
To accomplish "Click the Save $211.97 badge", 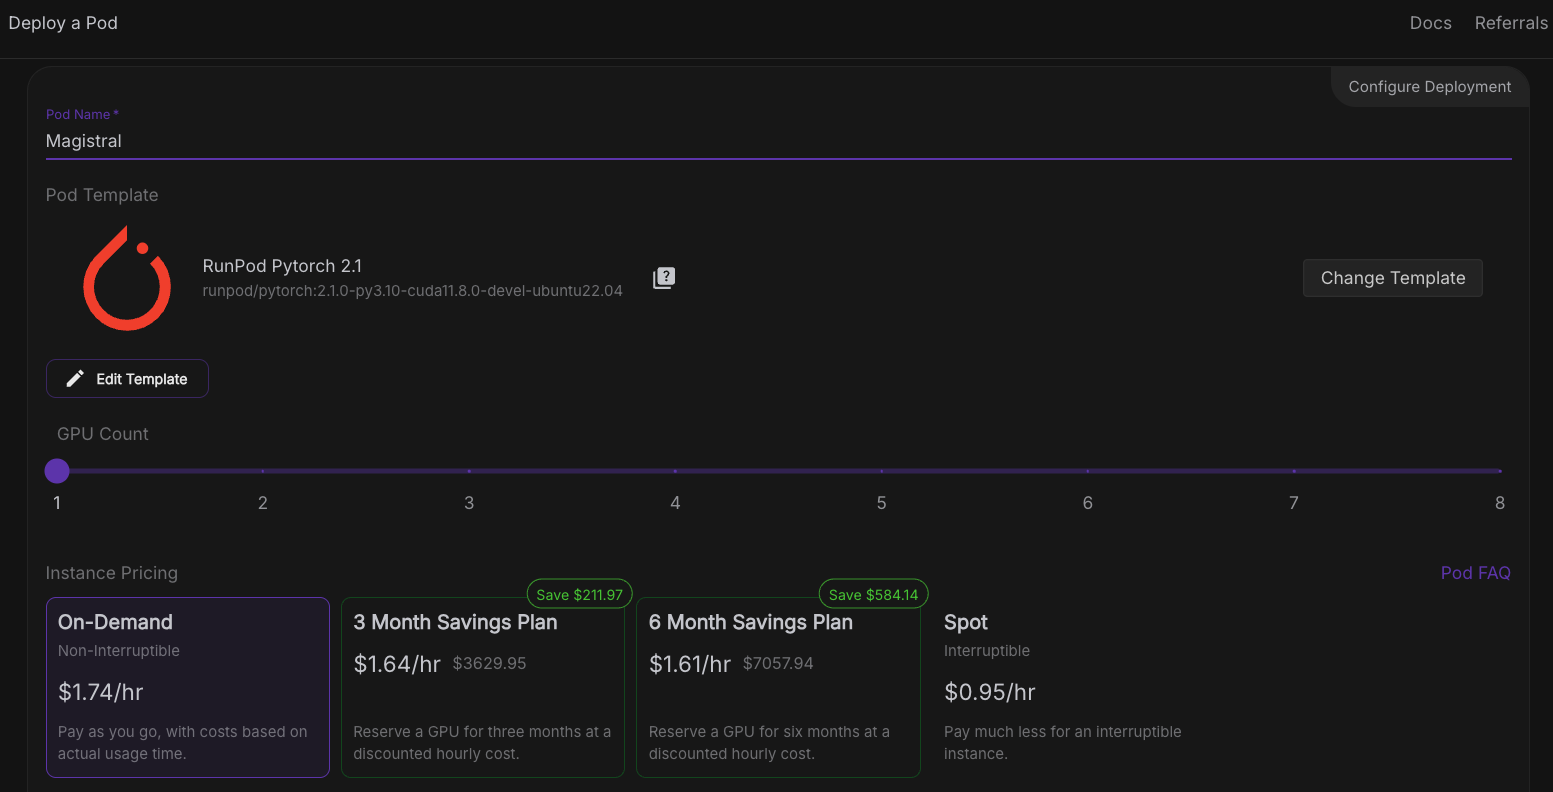I will [579, 594].
